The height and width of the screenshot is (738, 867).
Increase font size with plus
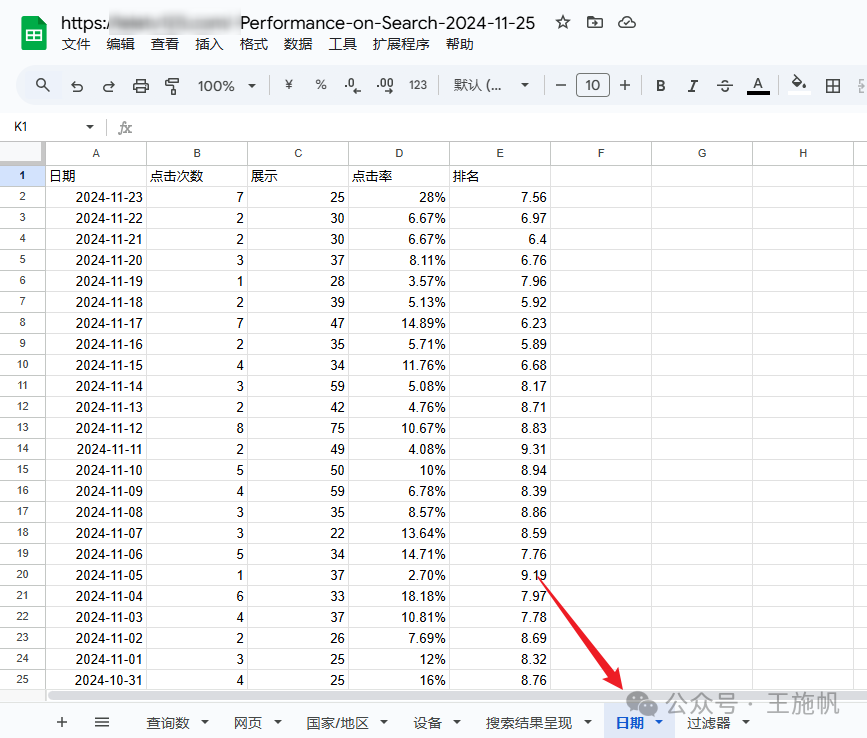(x=625, y=85)
